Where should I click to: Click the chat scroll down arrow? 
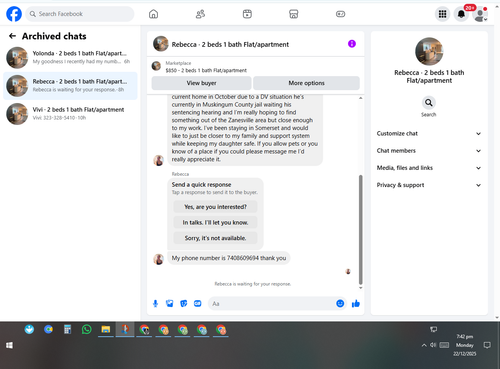pos(360,288)
